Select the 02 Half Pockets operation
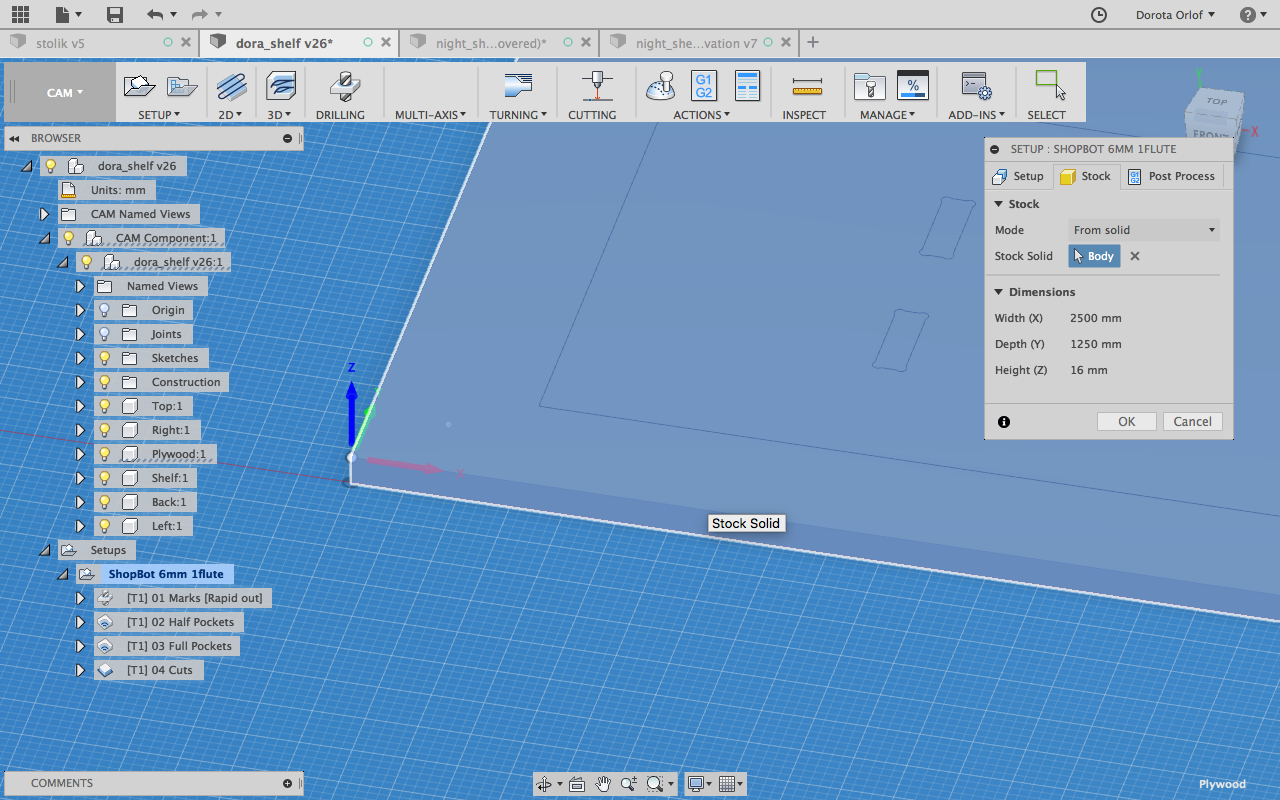 click(x=180, y=622)
